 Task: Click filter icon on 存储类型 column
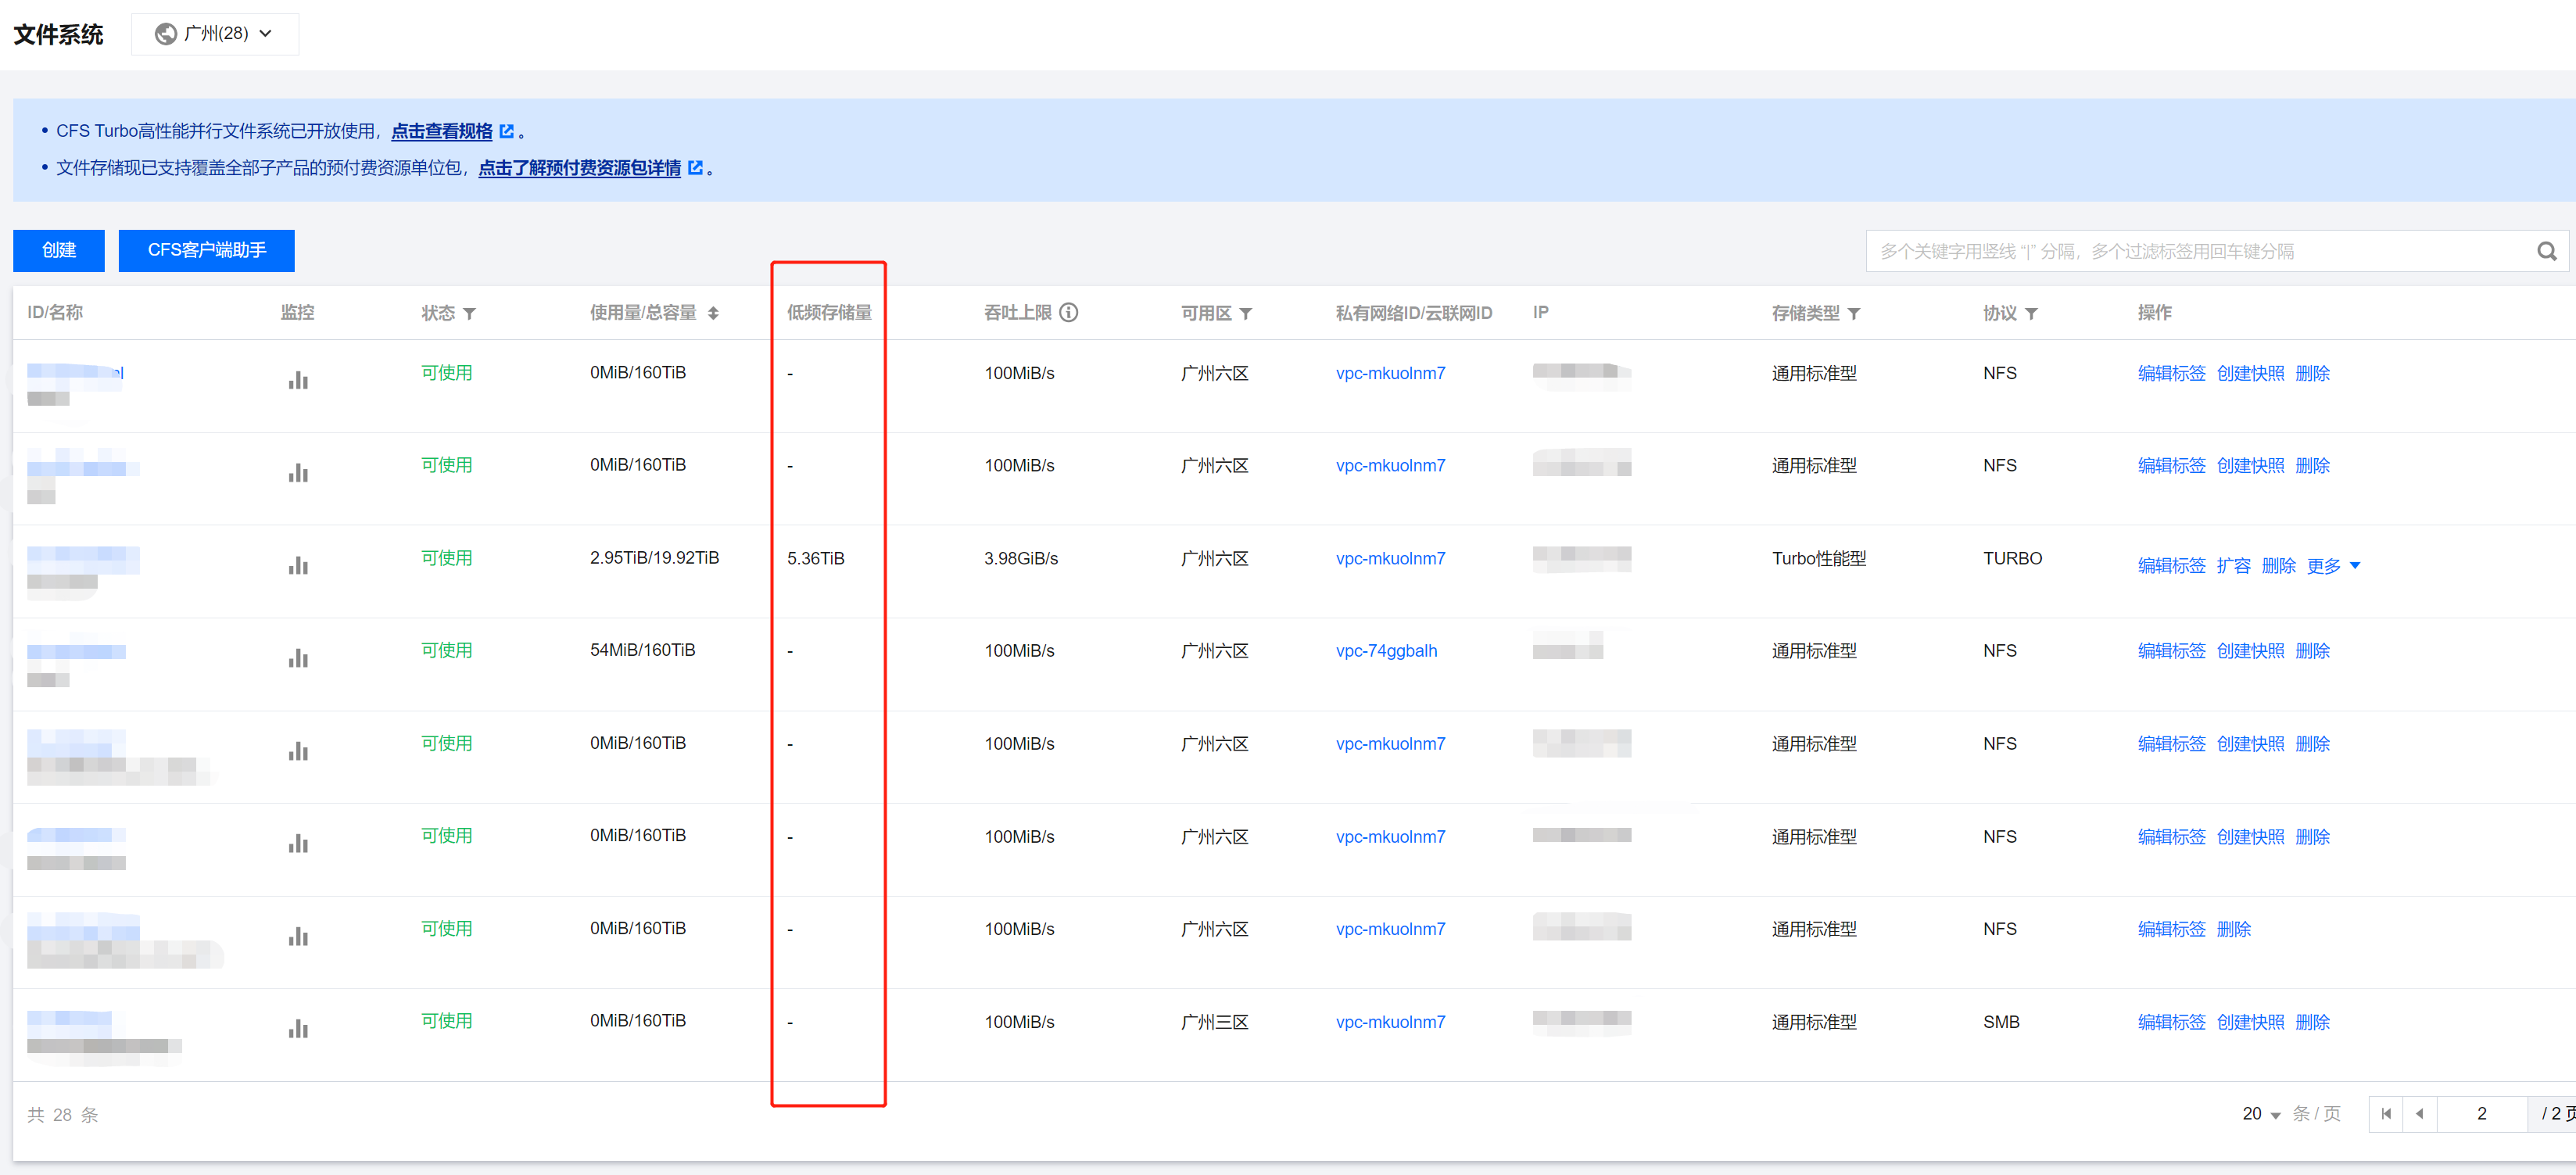click(x=1854, y=314)
